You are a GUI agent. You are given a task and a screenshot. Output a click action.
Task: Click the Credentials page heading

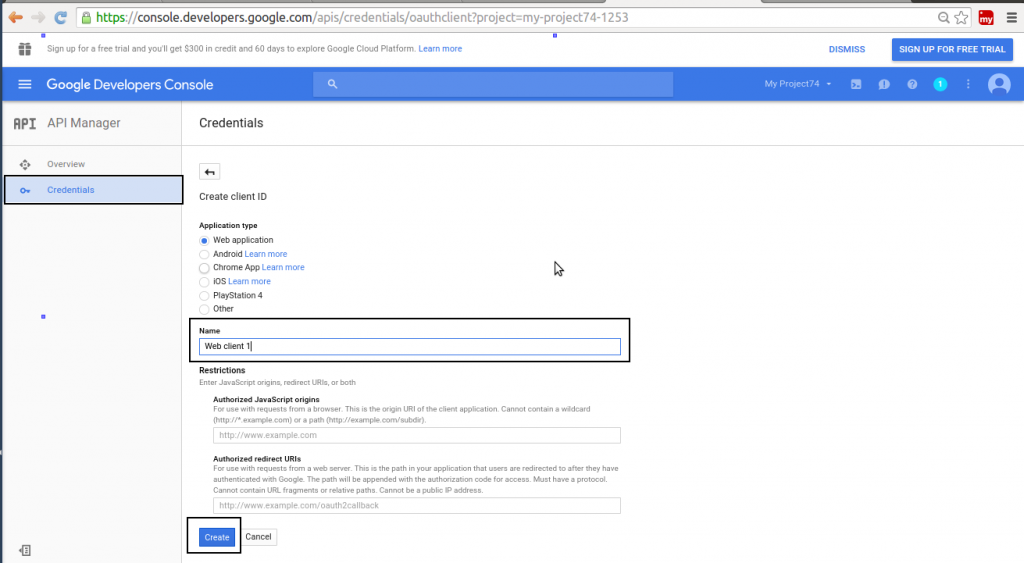[x=231, y=123]
